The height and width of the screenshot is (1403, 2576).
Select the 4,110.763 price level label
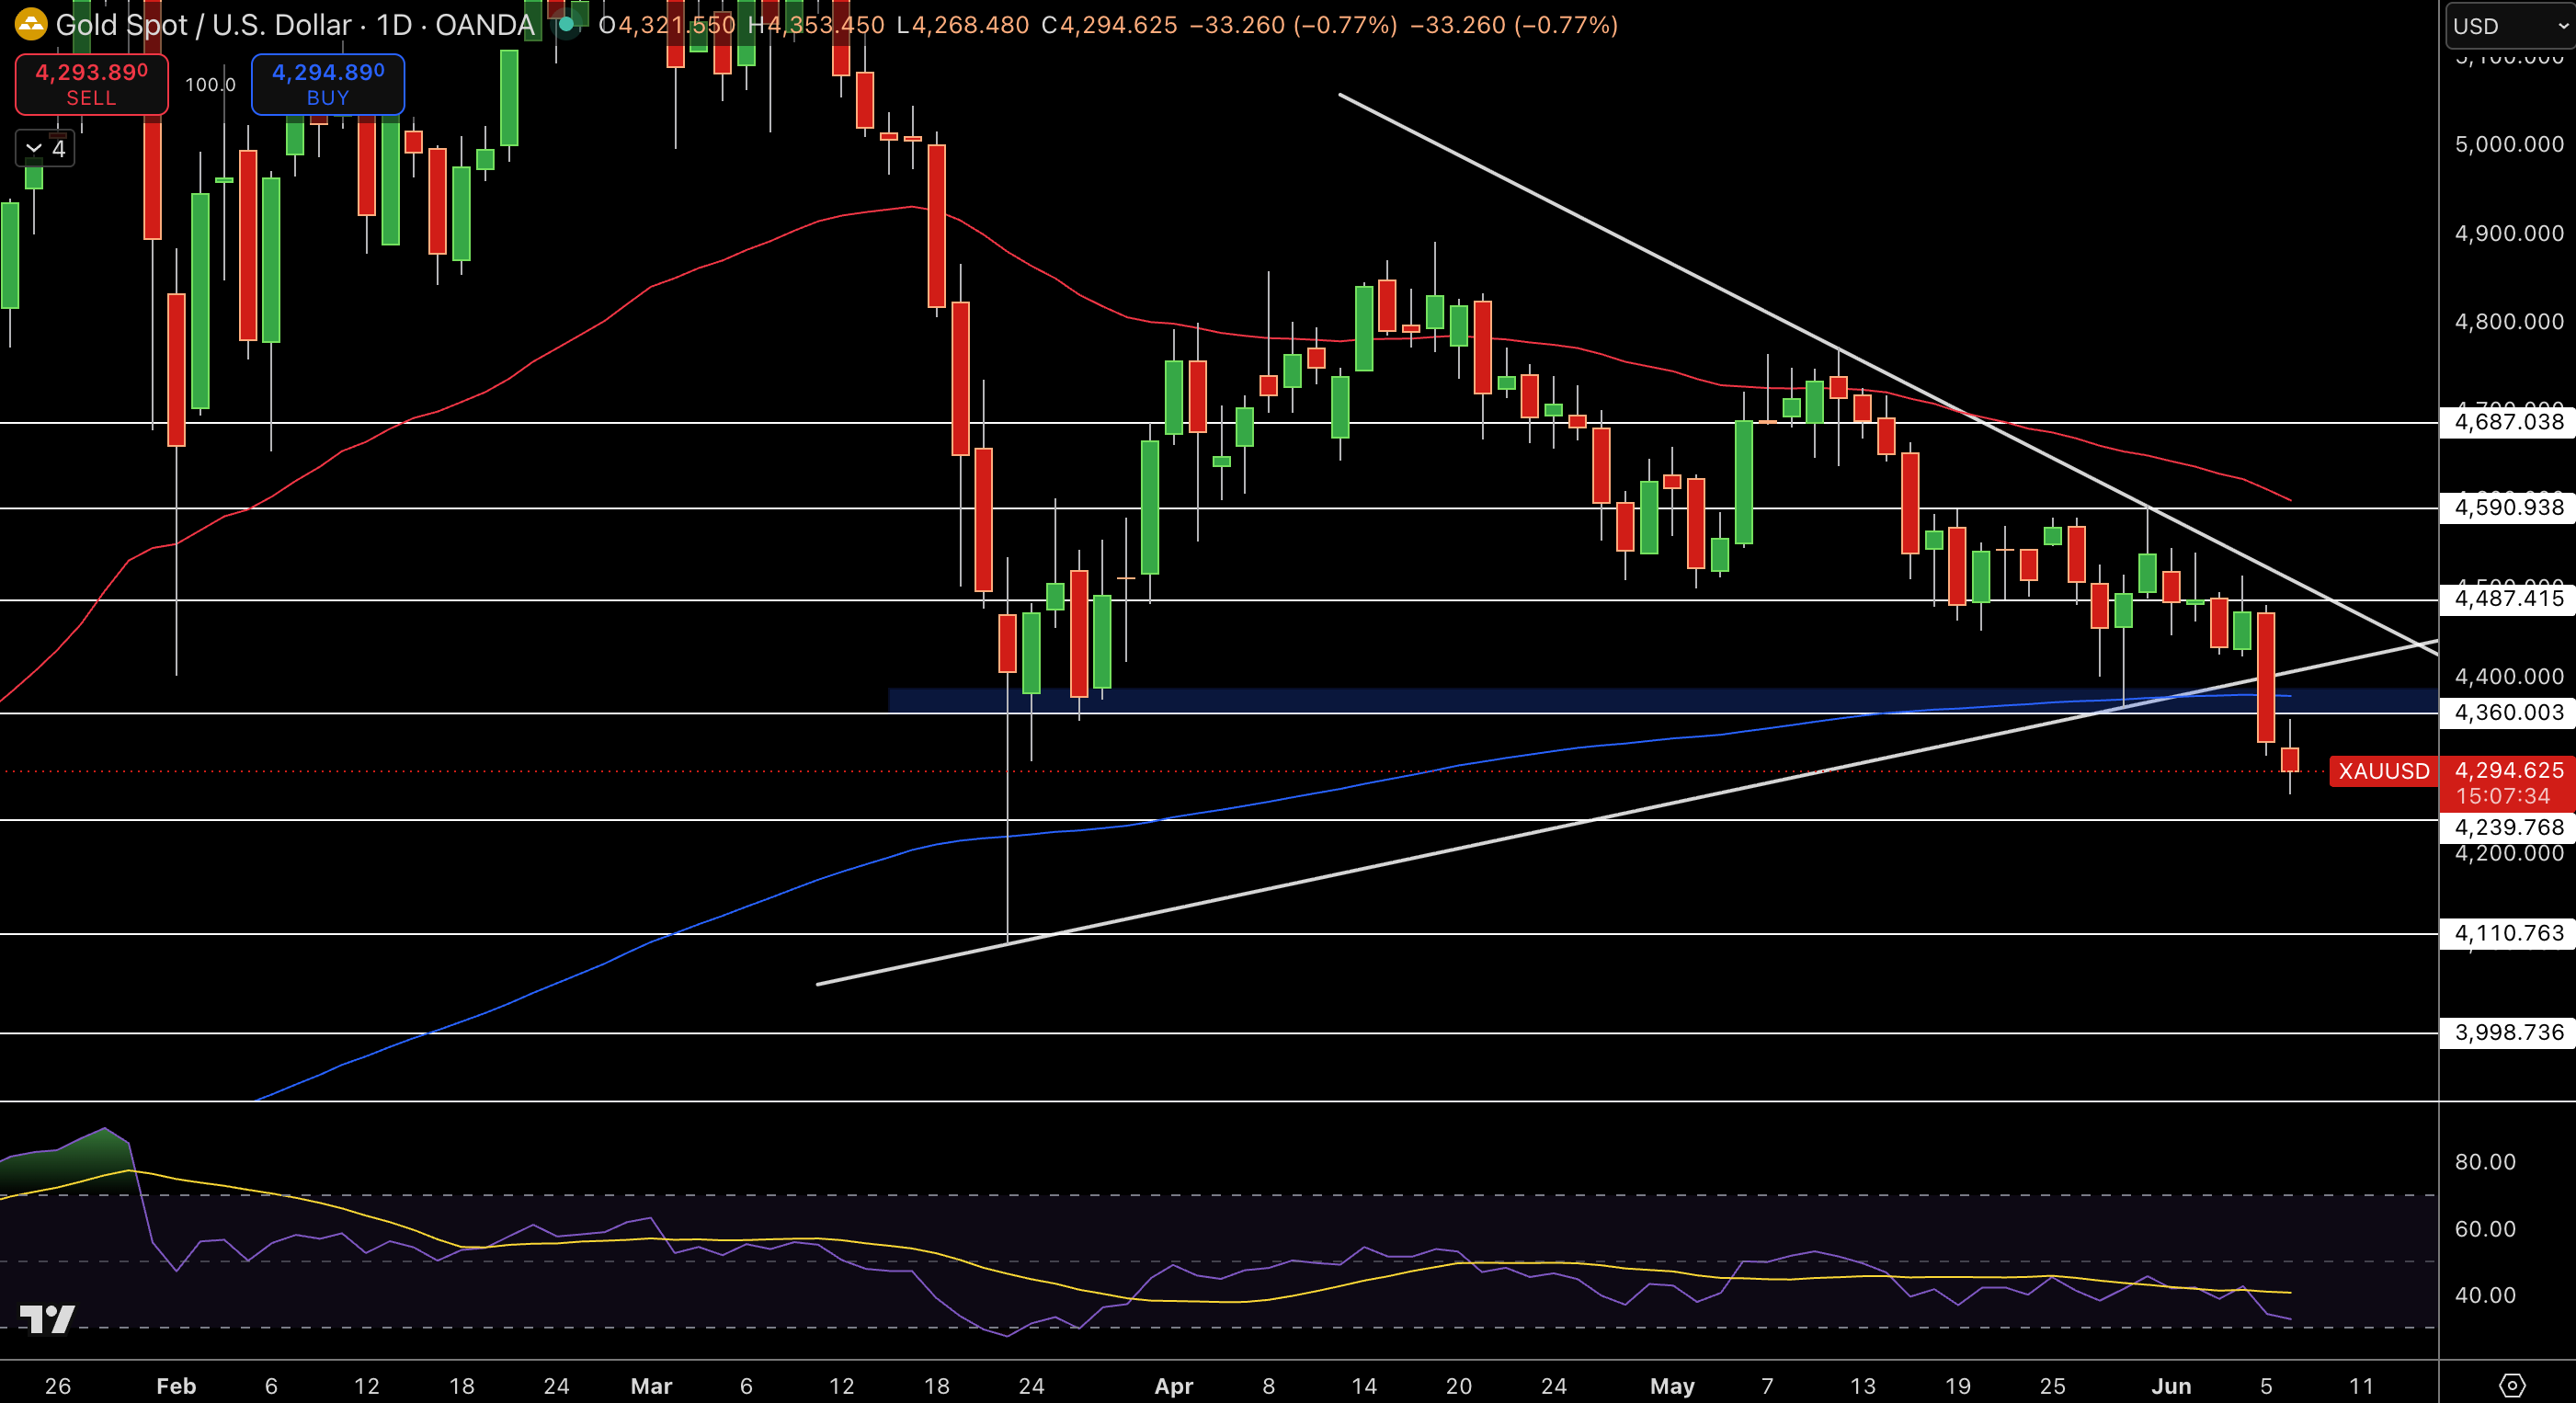click(2508, 933)
